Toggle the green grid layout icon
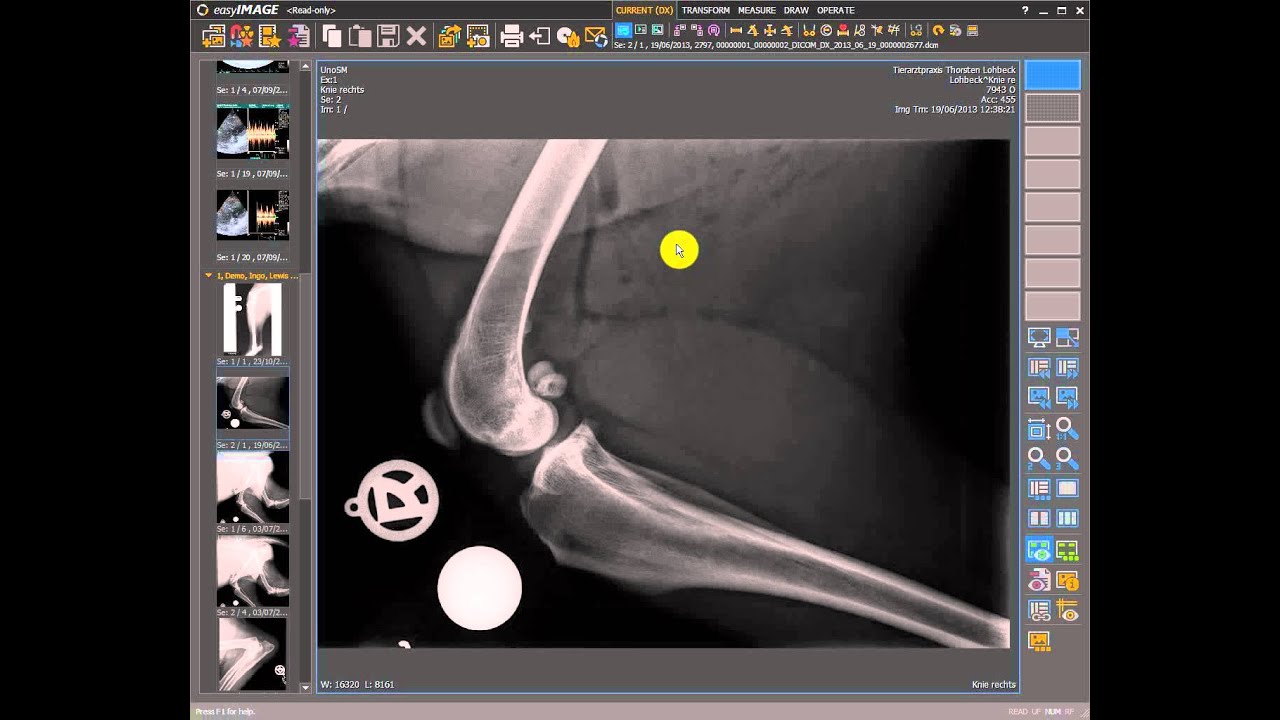1280x720 pixels. coord(1067,550)
